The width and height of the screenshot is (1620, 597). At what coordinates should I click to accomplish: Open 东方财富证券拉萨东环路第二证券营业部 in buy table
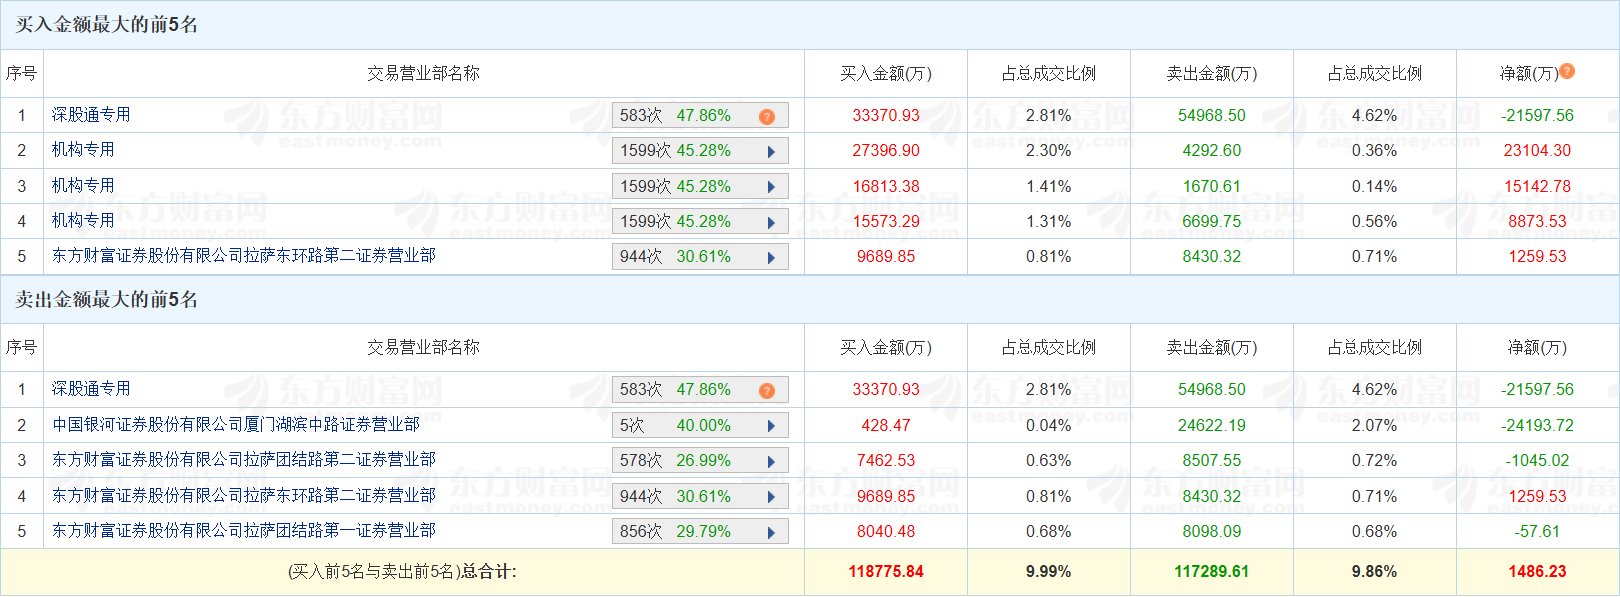[x=244, y=256]
